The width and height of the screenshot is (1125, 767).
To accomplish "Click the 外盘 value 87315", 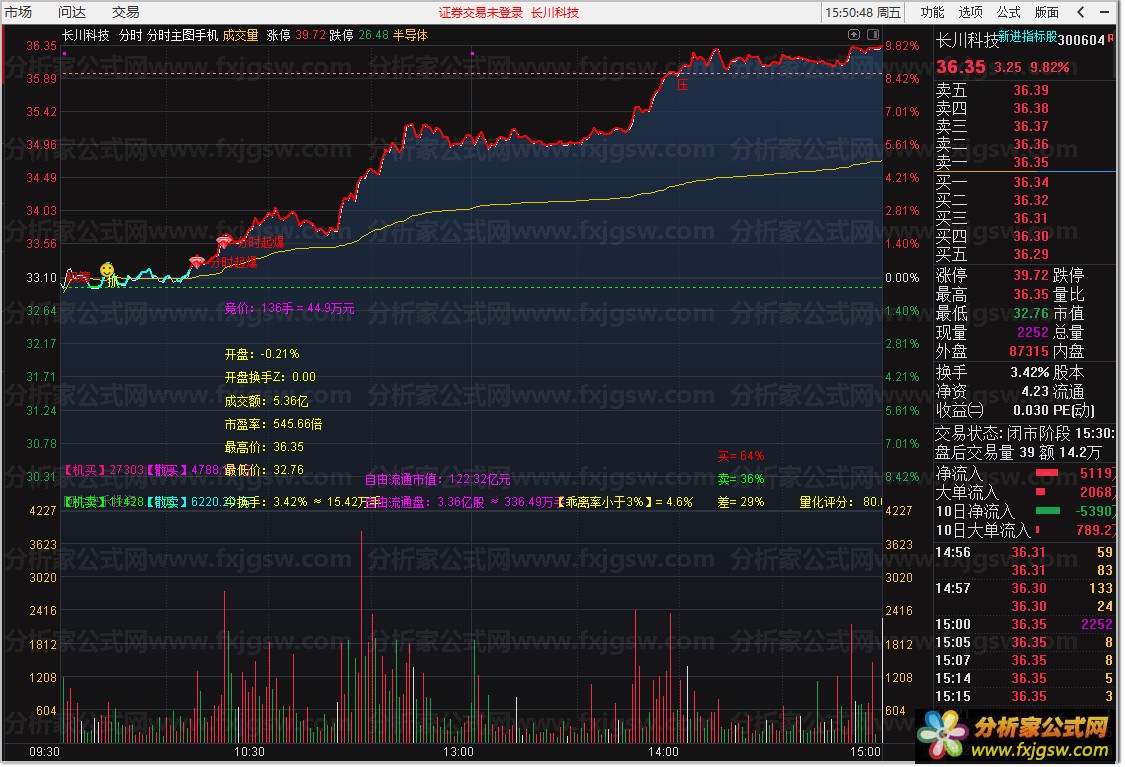I will pyautogui.click(x=1029, y=352).
